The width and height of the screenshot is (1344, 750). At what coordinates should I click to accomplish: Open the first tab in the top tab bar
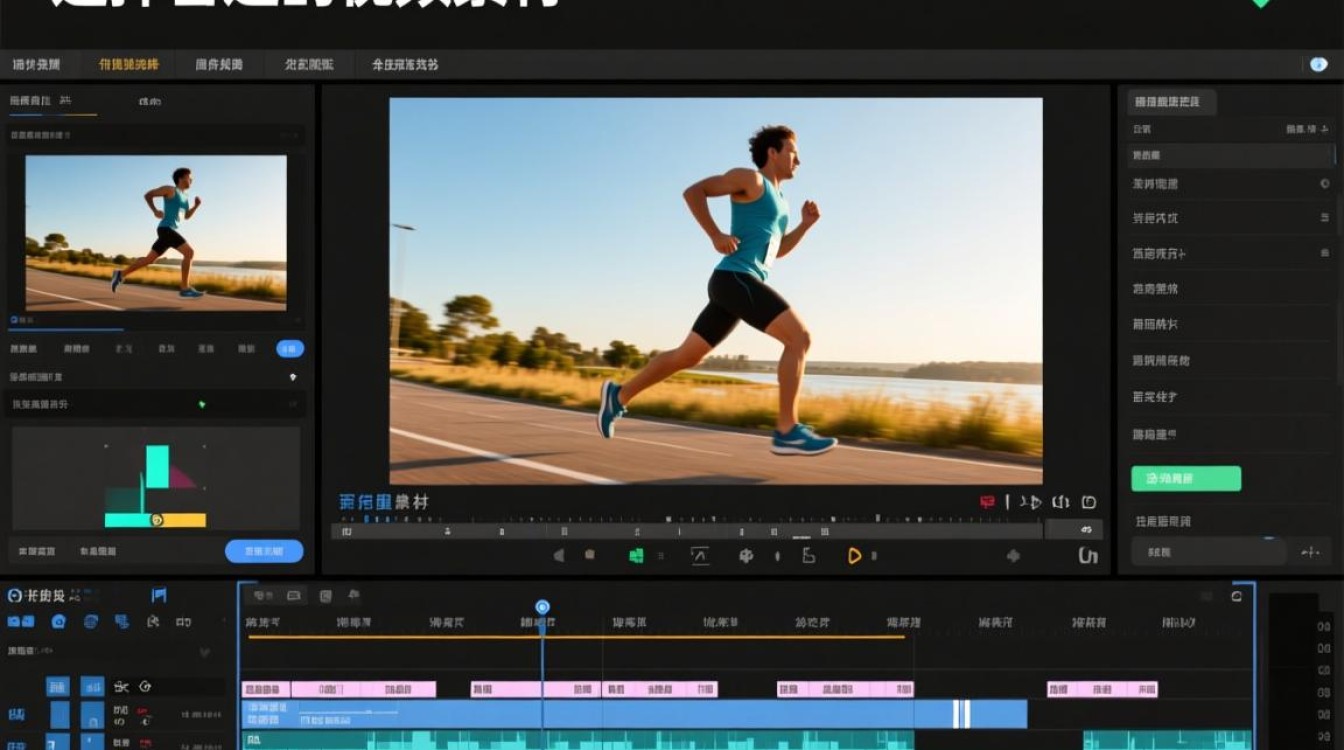tap(36, 65)
